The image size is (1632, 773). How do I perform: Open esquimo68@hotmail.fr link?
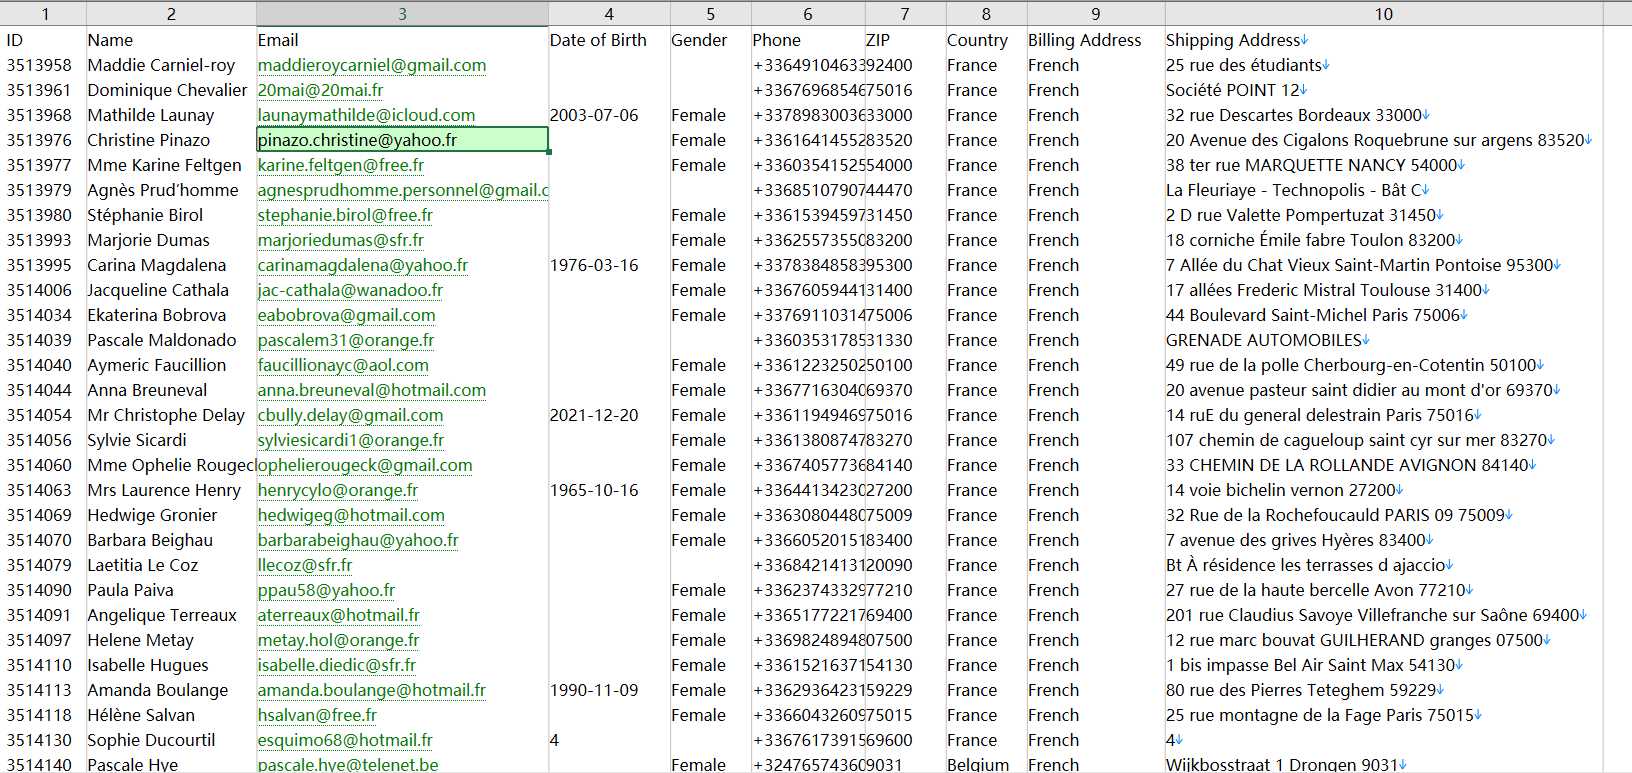tap(345, 740)
